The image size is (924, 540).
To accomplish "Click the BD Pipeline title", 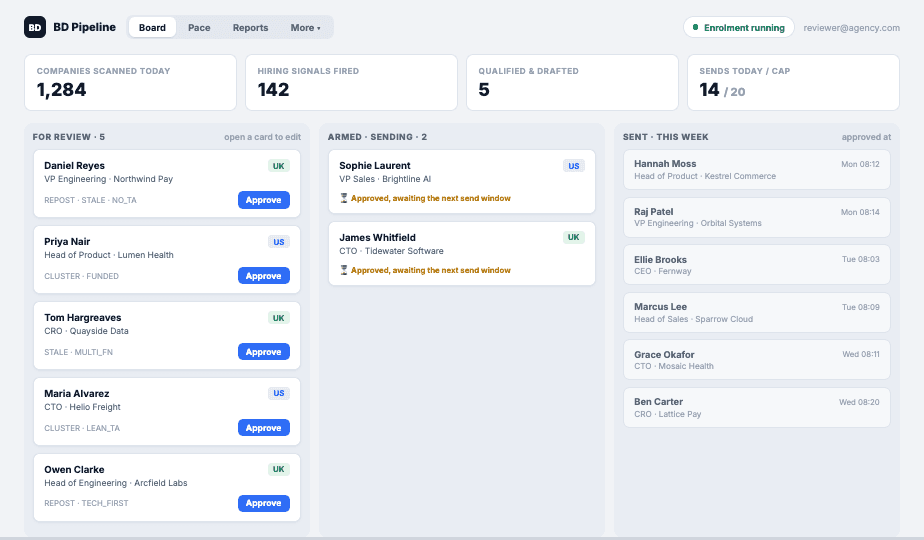I will click(x=84, y=27).
